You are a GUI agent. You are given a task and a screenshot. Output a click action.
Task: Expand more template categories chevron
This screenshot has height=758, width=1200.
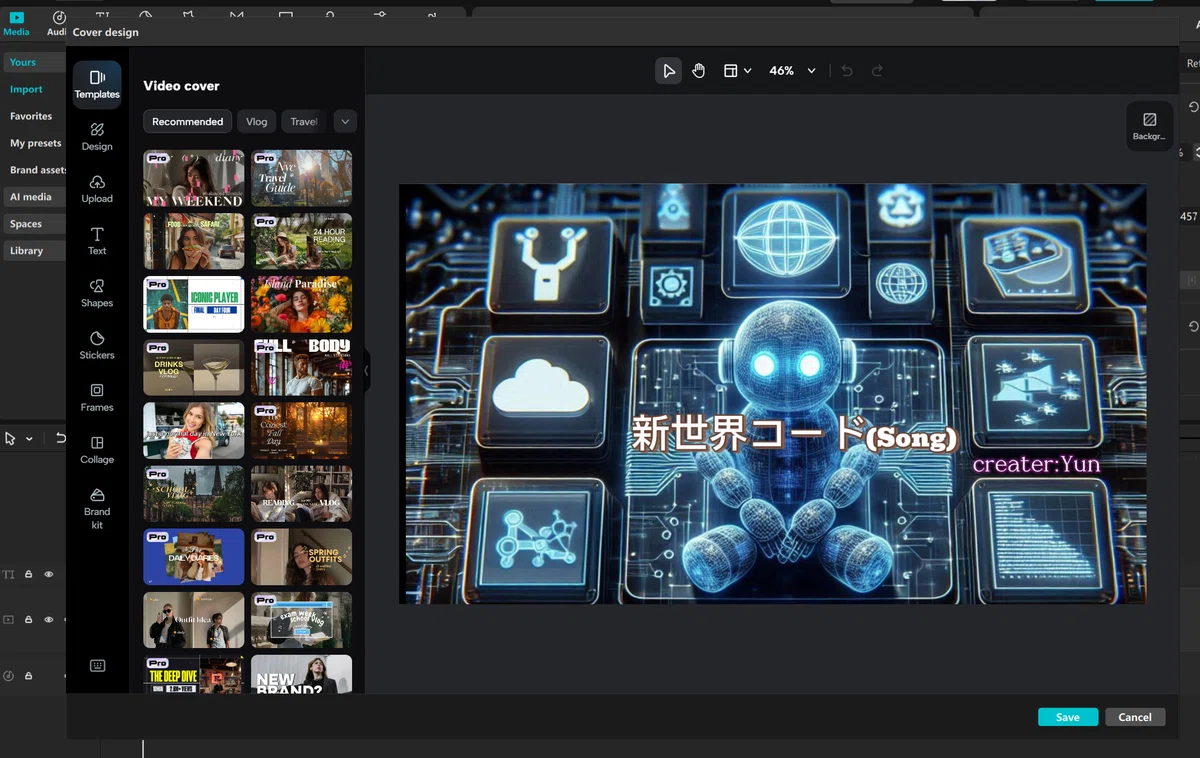pos(345,121)
